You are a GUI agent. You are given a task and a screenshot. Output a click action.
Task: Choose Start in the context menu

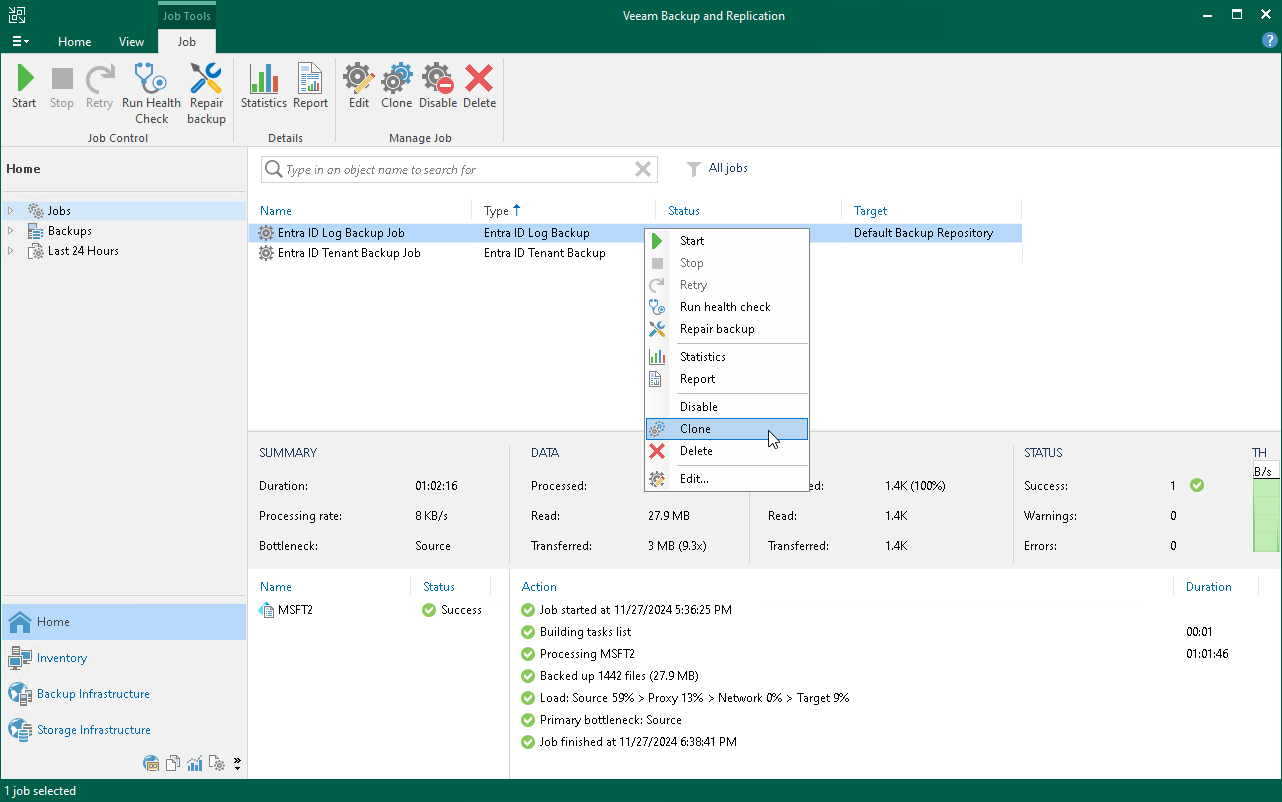(x=727, y=241)
